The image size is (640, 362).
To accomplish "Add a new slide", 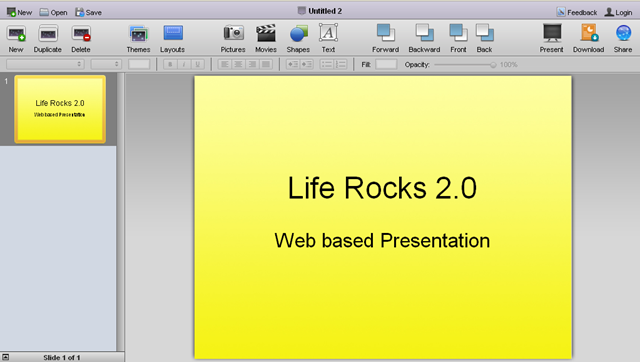I will tap(16, 39).
